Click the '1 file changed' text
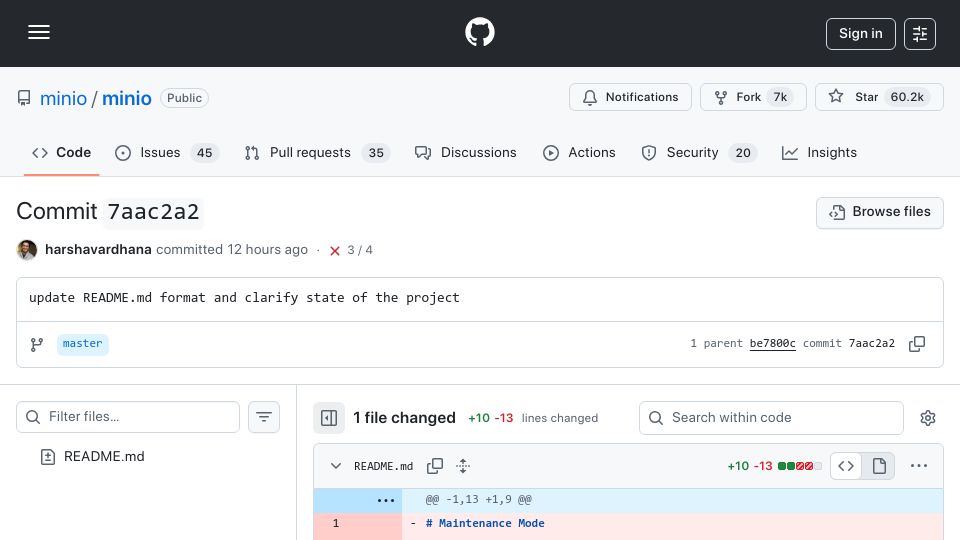960x540 pixels. 405,418
